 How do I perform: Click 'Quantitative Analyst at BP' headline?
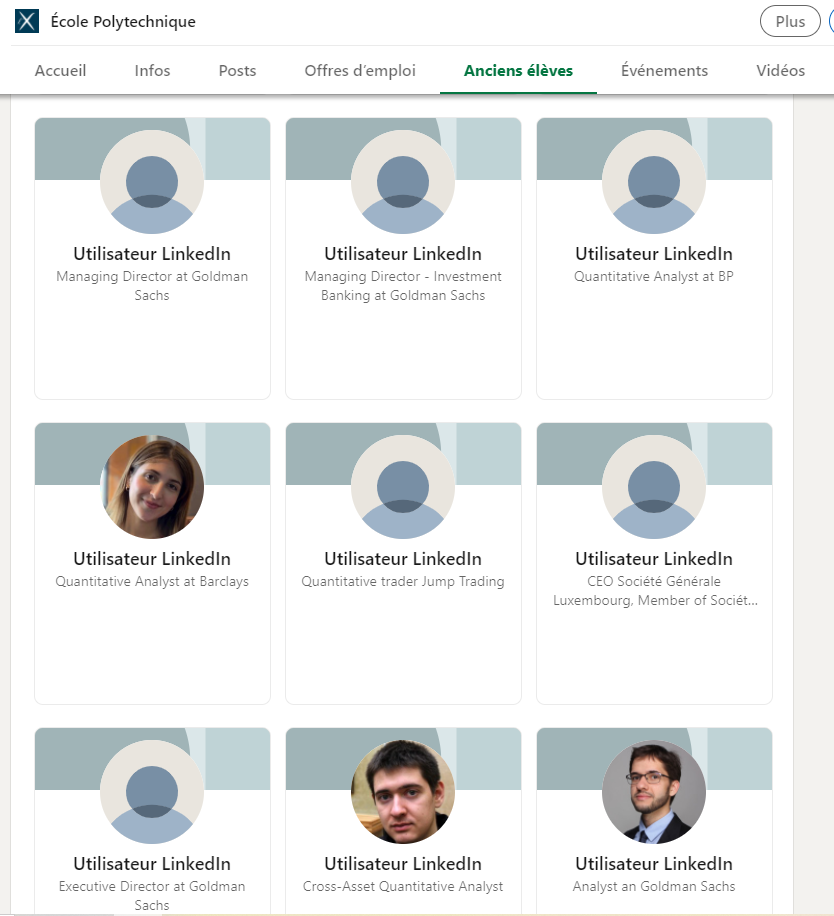(x=654, y=276)
